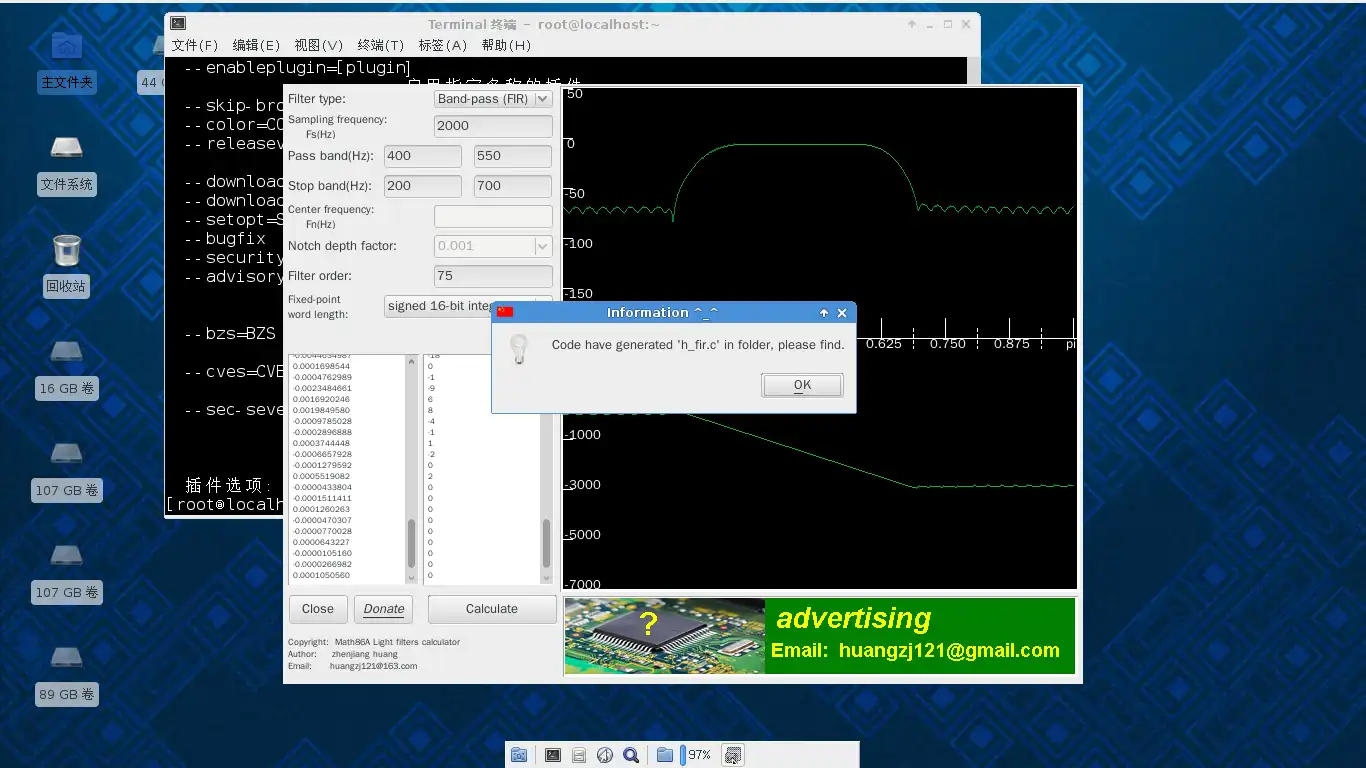
Task: Click the float coefficients list scroll-up arrow
Action: pyautogui.click(x=411, y=360)
